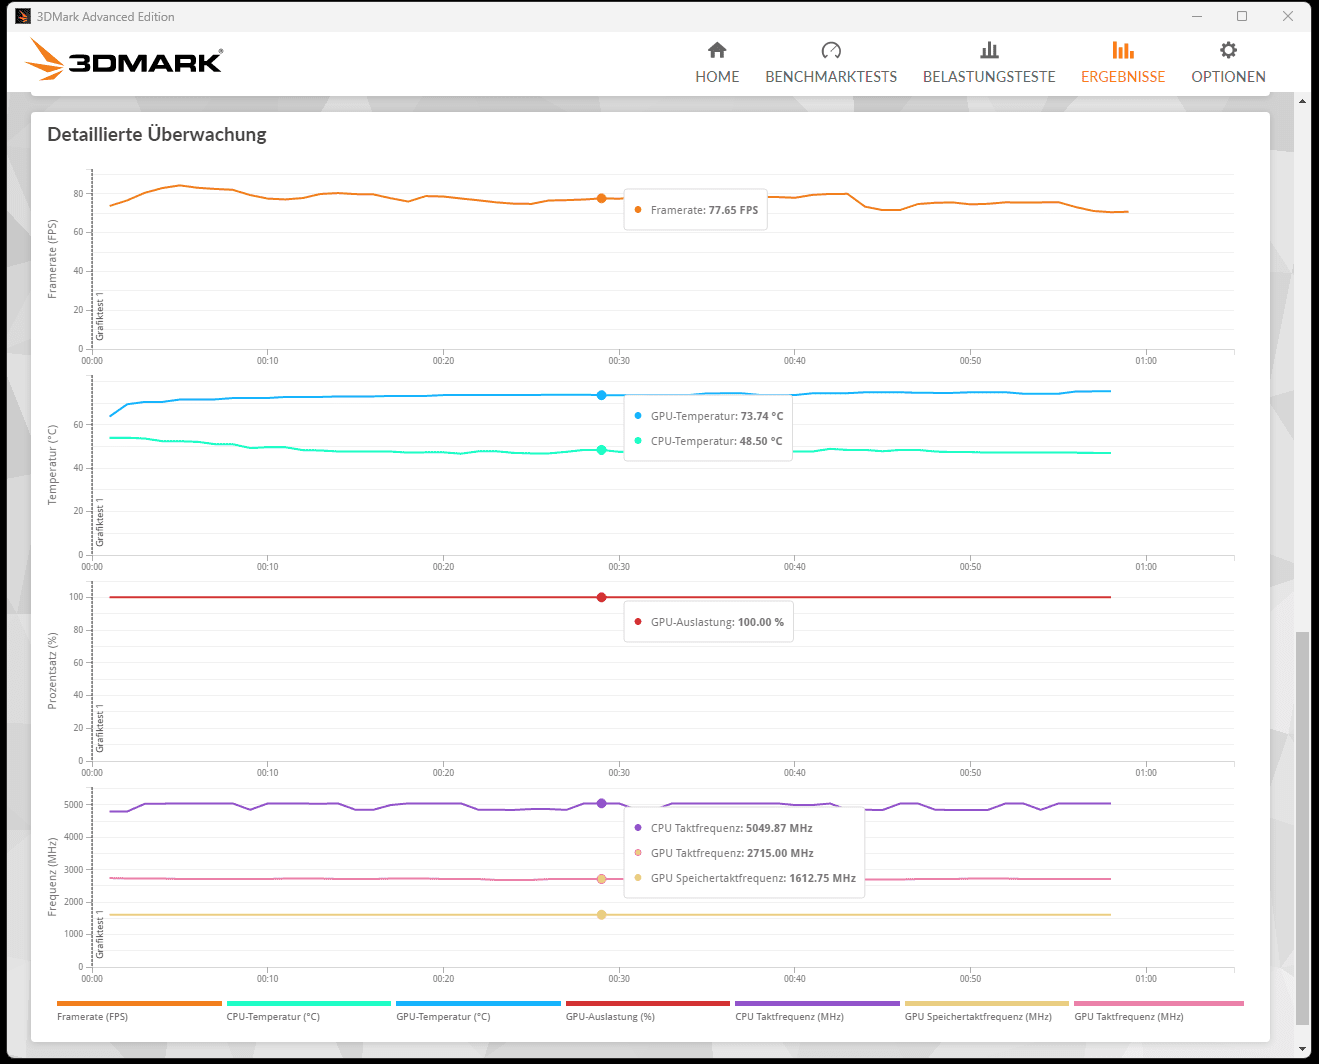Toggle CPU-Temperatur (°C) legend series
The image size is (1319, 1064).
(309, 1012)
